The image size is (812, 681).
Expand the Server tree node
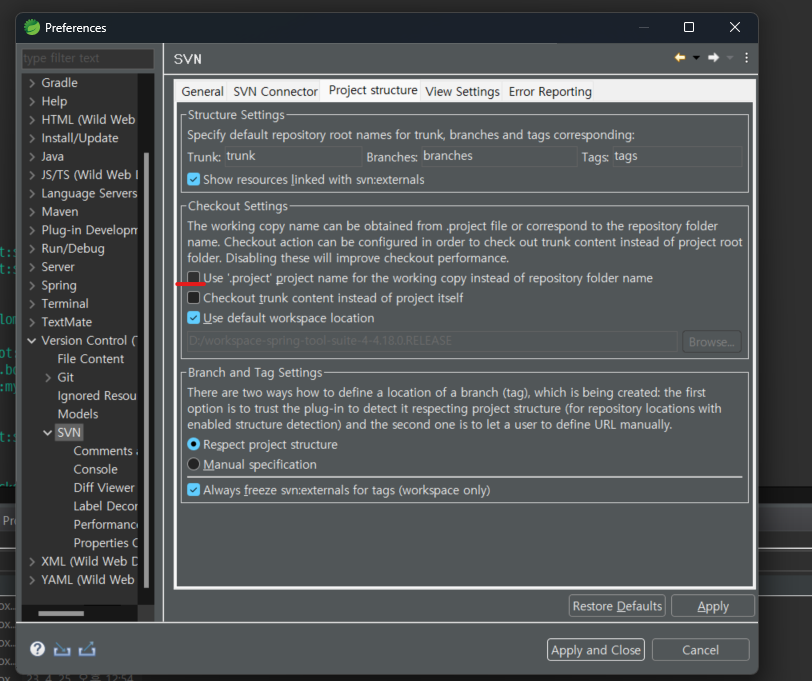pos(32,267)
